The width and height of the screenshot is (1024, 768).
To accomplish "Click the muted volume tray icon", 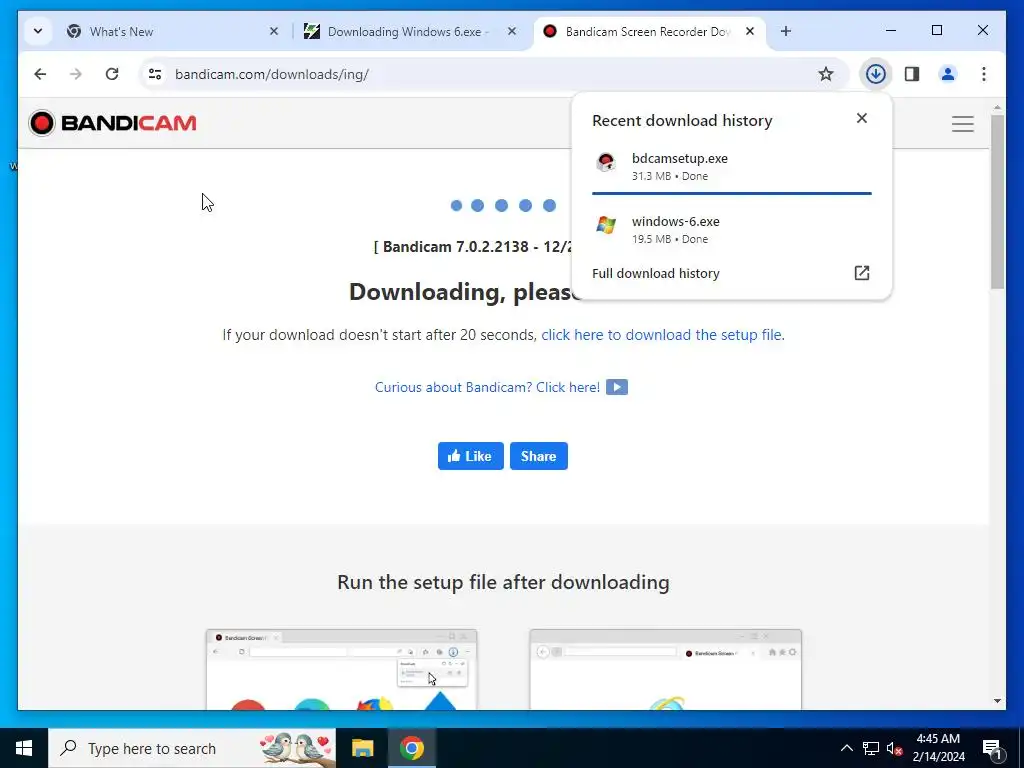I will (x=894, y=748).
